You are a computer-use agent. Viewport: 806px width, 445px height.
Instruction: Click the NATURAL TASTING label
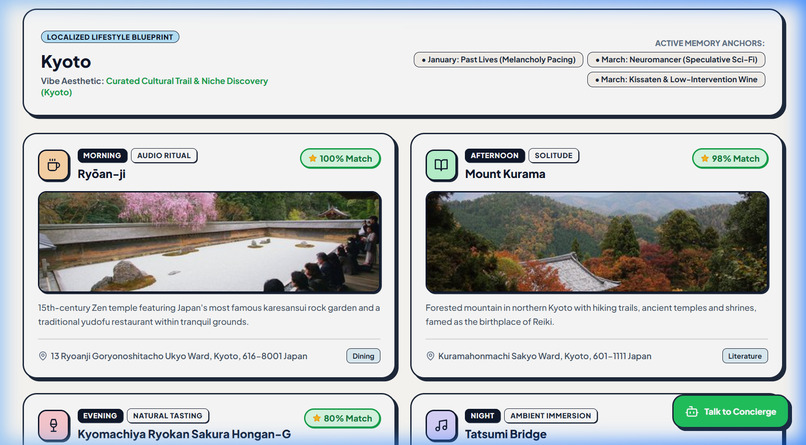point(168,416)
